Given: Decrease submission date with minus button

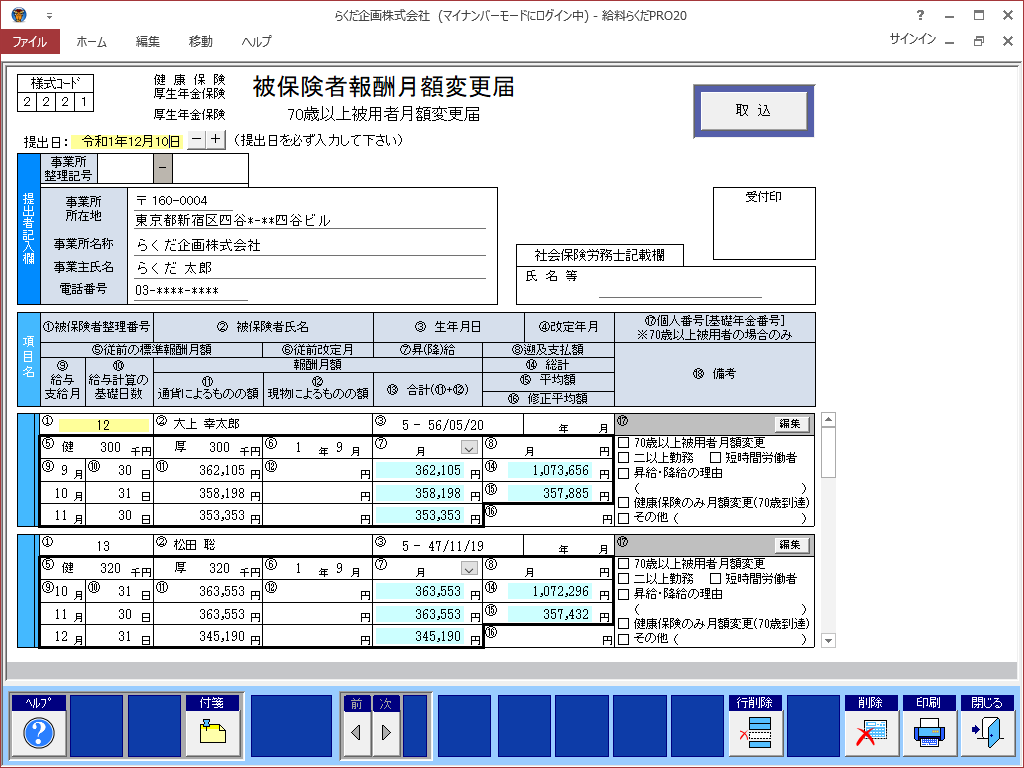Looking at the screenshot, I should pos(196,140).
